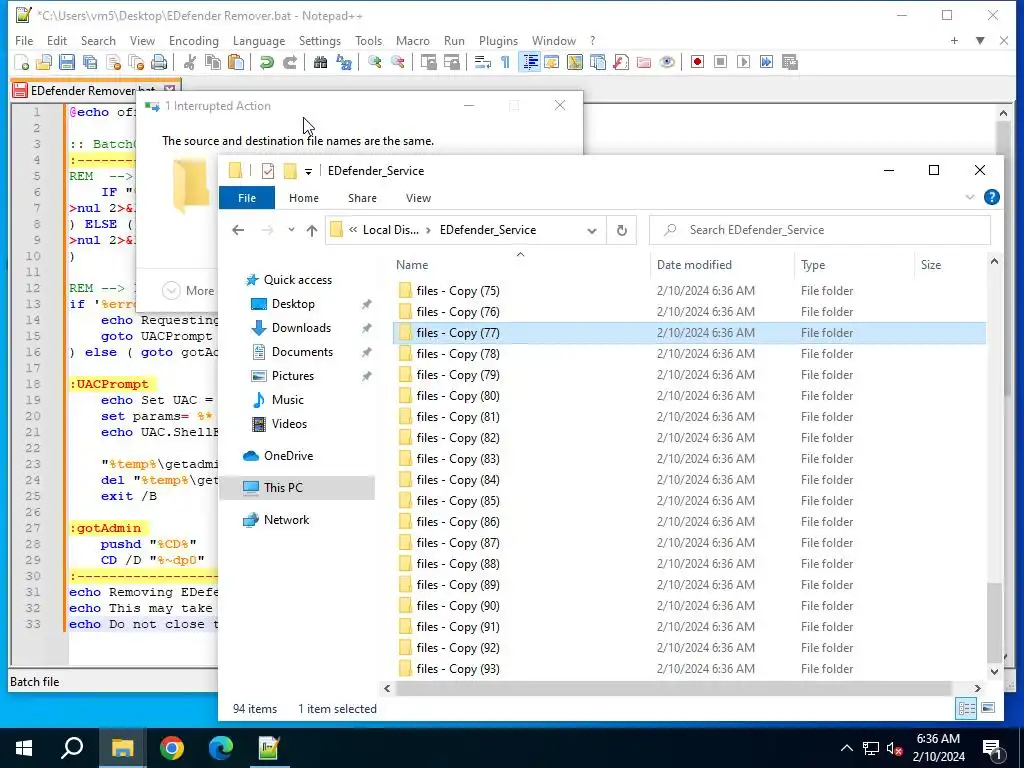The height and width of the screenshot is (768, 1024).
Task: Open Customize Quick Access Toolbar dropdown
Action: [x=308, y=171]
